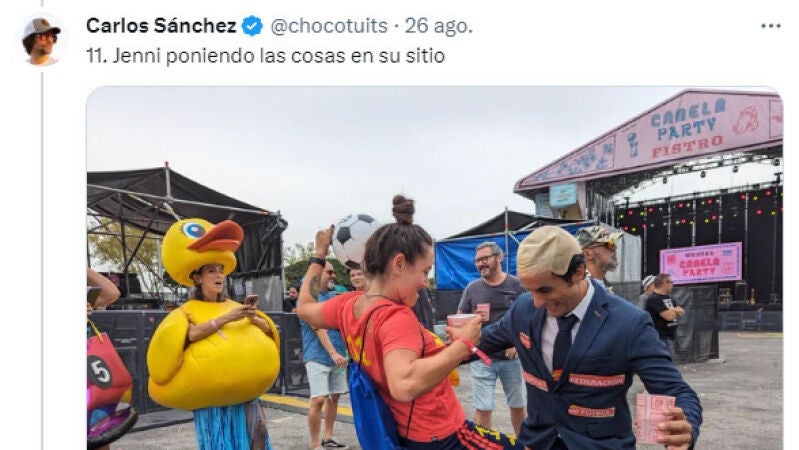Open the @chocotuits handle link
This screenshot has width=799, height=450.
329,25
